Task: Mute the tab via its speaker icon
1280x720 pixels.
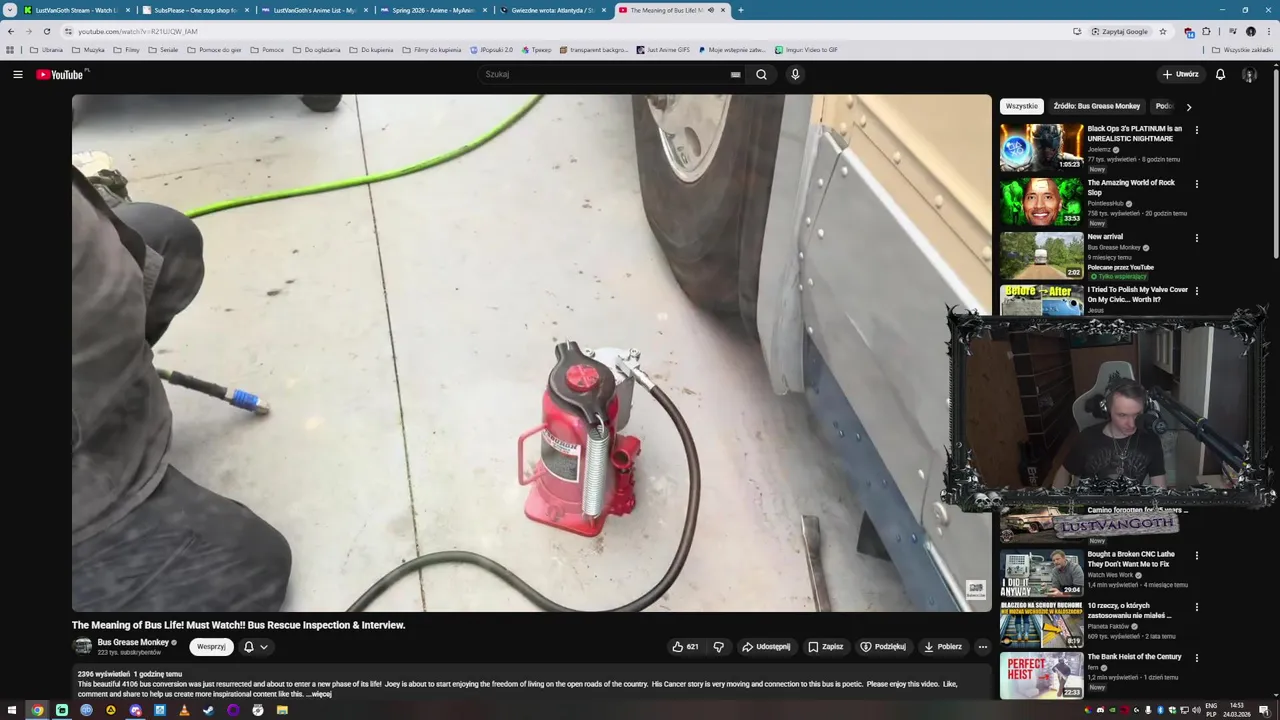Action: click(x=710, y=10)
